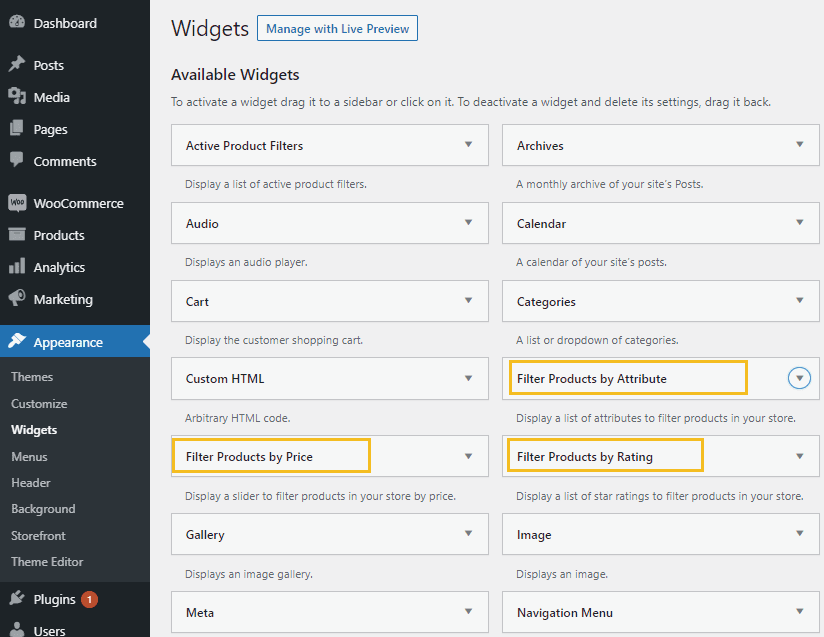The height and width of the screenshot is (637, 824).
Task: Open the Menus submenu item
Action: point(29,457)
